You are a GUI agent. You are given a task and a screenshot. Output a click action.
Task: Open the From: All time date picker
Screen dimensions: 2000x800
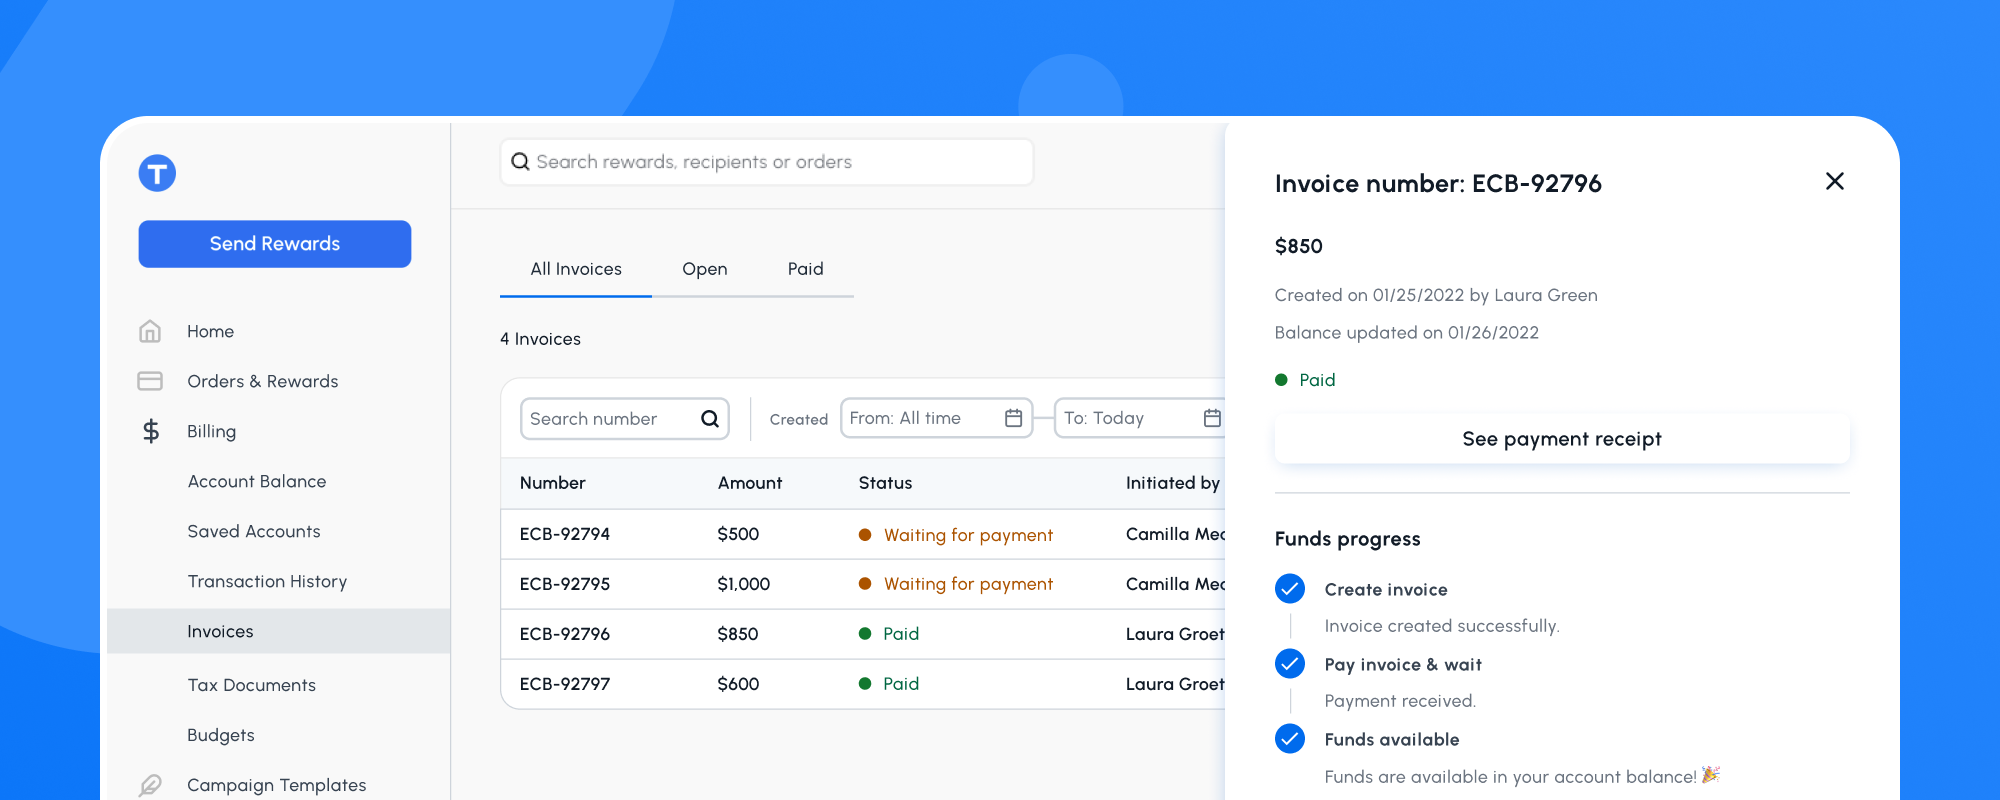click(x=937, y=418)
